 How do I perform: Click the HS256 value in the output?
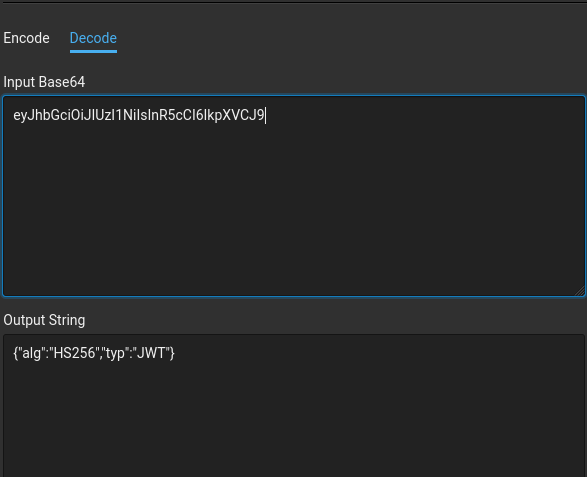(x=74, y=353)
